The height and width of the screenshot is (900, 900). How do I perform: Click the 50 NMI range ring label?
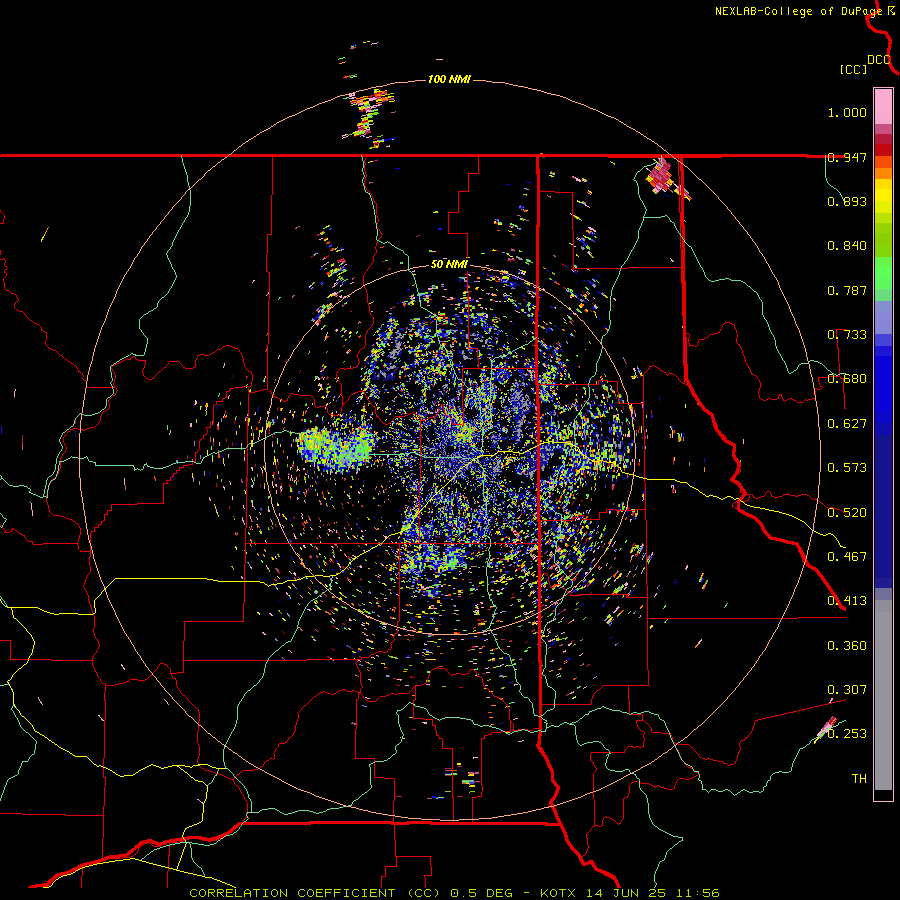[x=449, y=265]
